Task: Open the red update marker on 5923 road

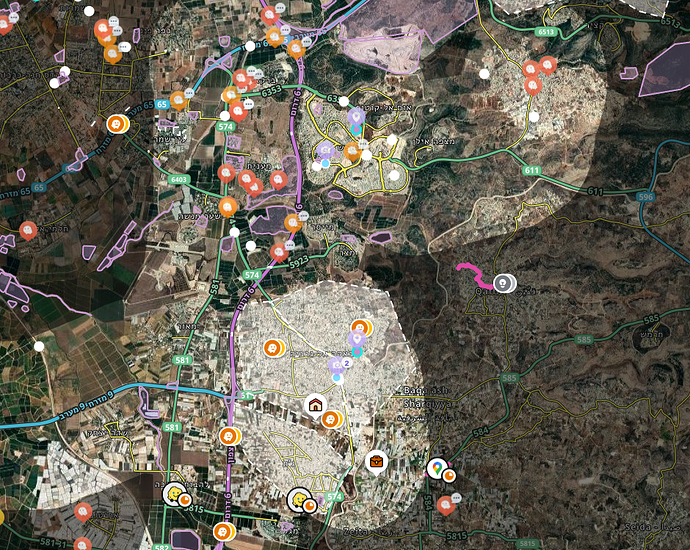Action: tap(279, 253)
